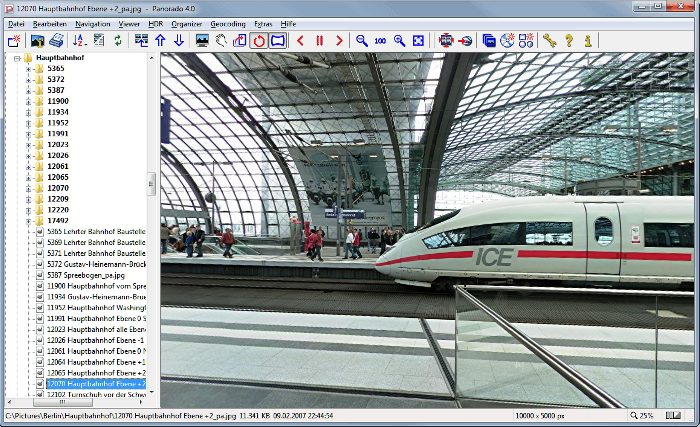700x427 pixels.
Task: Show info with the yellow i icon
Action: click(588, 41)
